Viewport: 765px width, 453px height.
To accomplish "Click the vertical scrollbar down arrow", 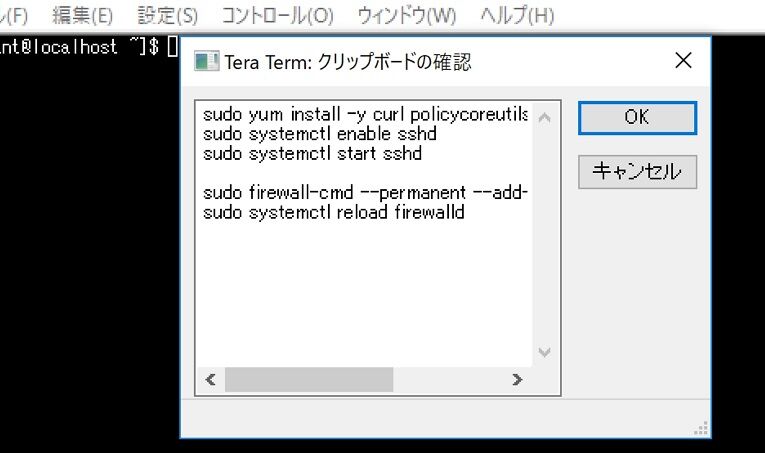I will 544,352.
